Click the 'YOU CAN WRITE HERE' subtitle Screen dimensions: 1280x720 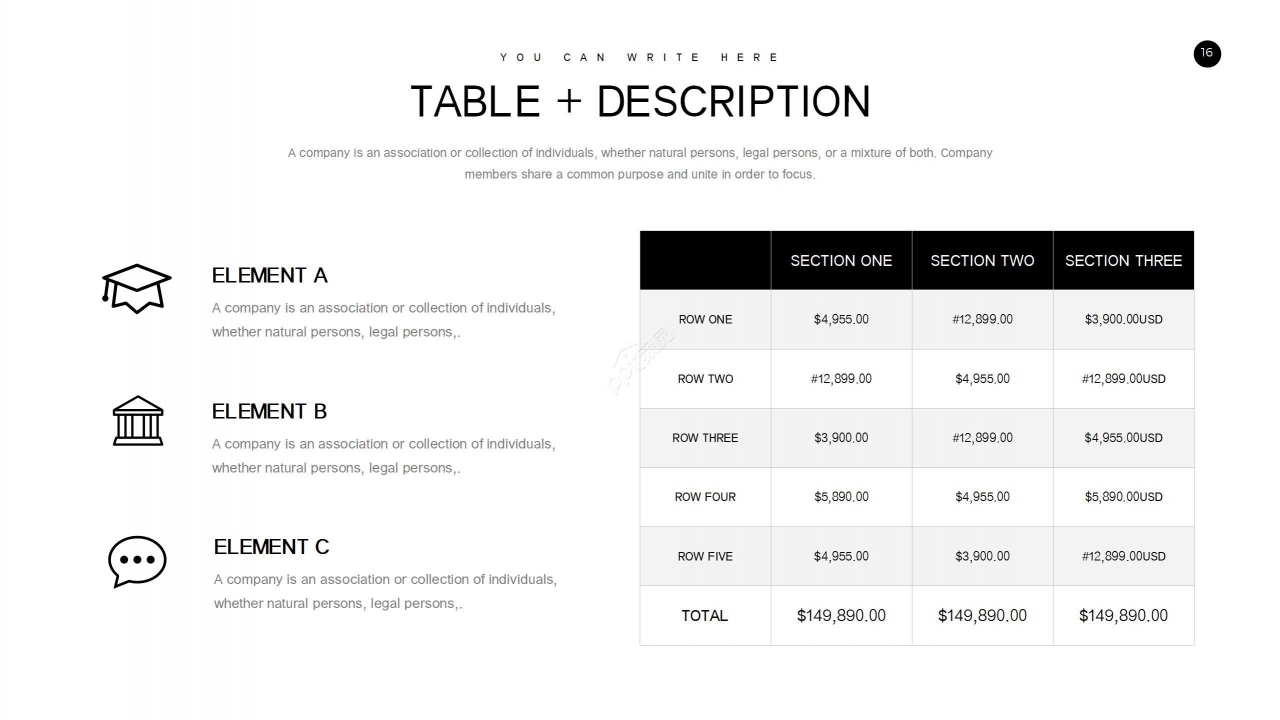point(640,58)
